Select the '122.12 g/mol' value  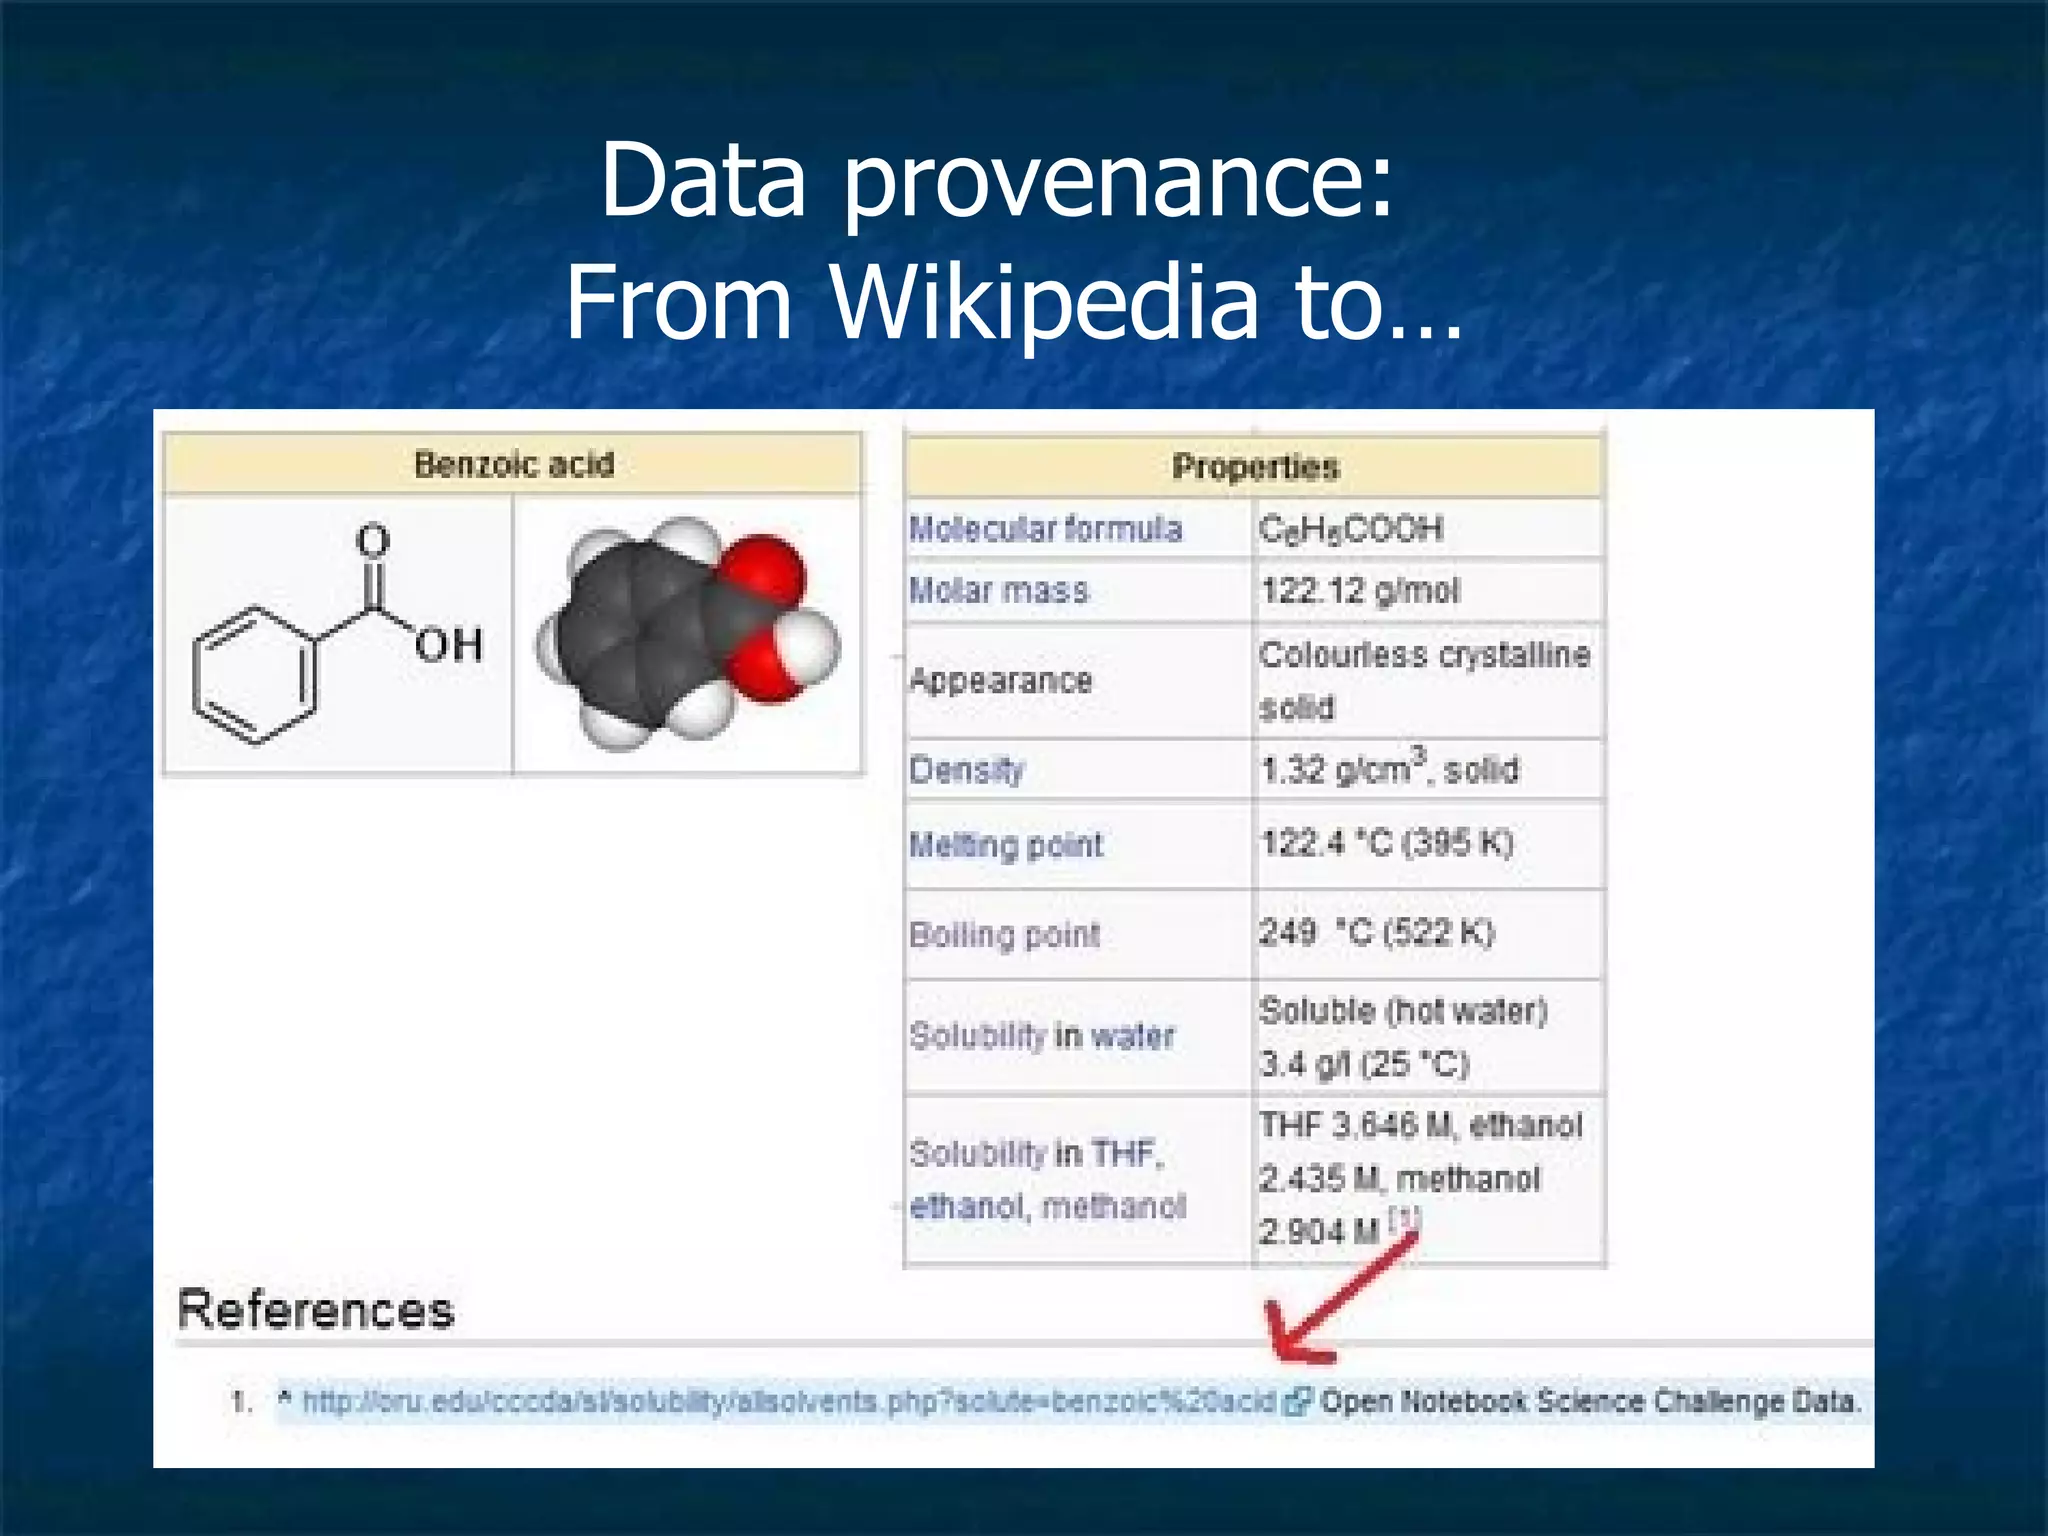pos(1359,590)
